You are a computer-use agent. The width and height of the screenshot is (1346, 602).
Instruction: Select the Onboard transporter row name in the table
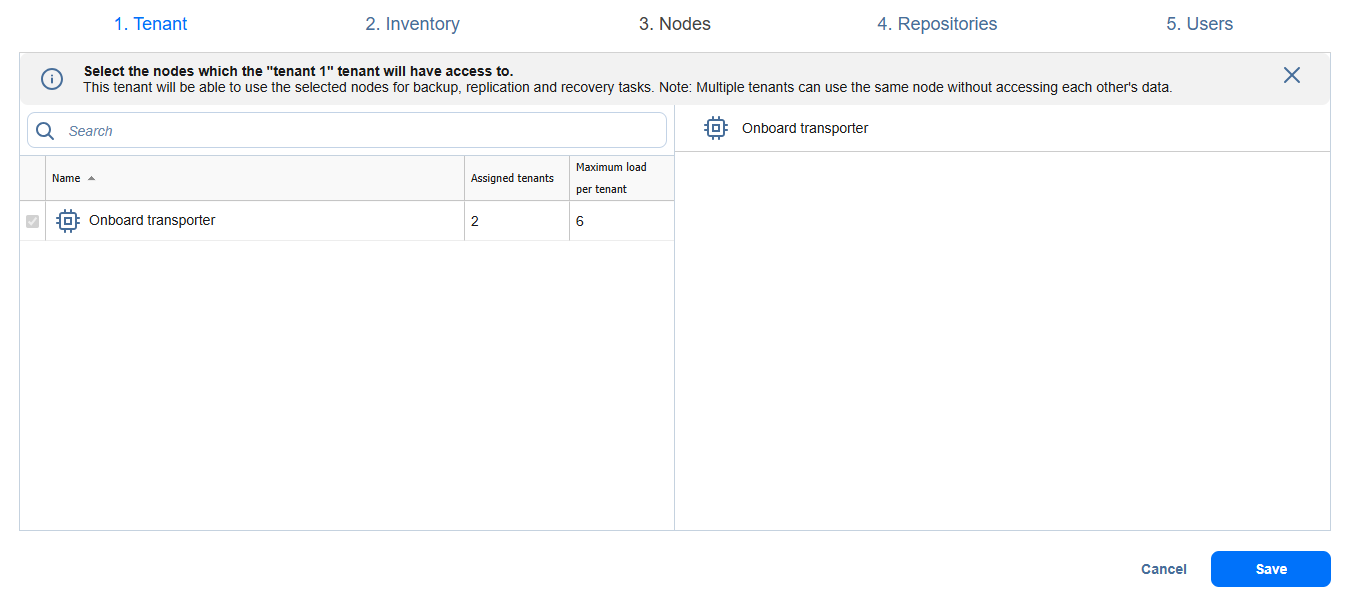[152, 220]
